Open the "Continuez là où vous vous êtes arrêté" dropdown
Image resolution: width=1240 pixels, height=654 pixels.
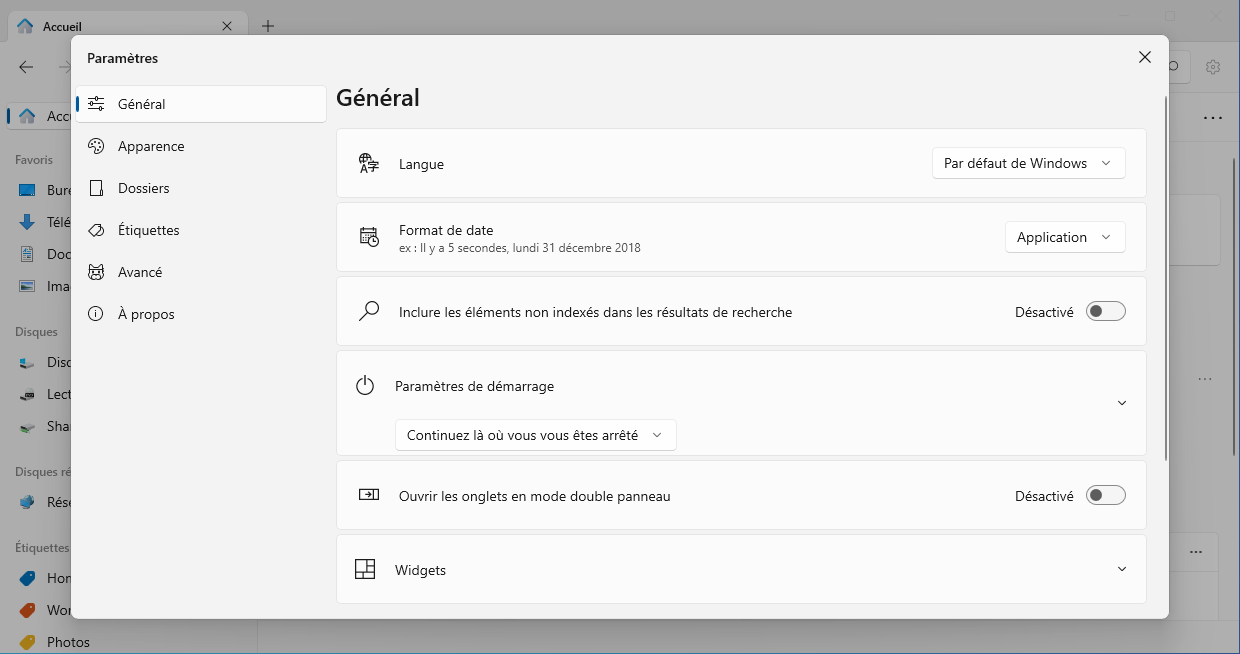[535, 435]
